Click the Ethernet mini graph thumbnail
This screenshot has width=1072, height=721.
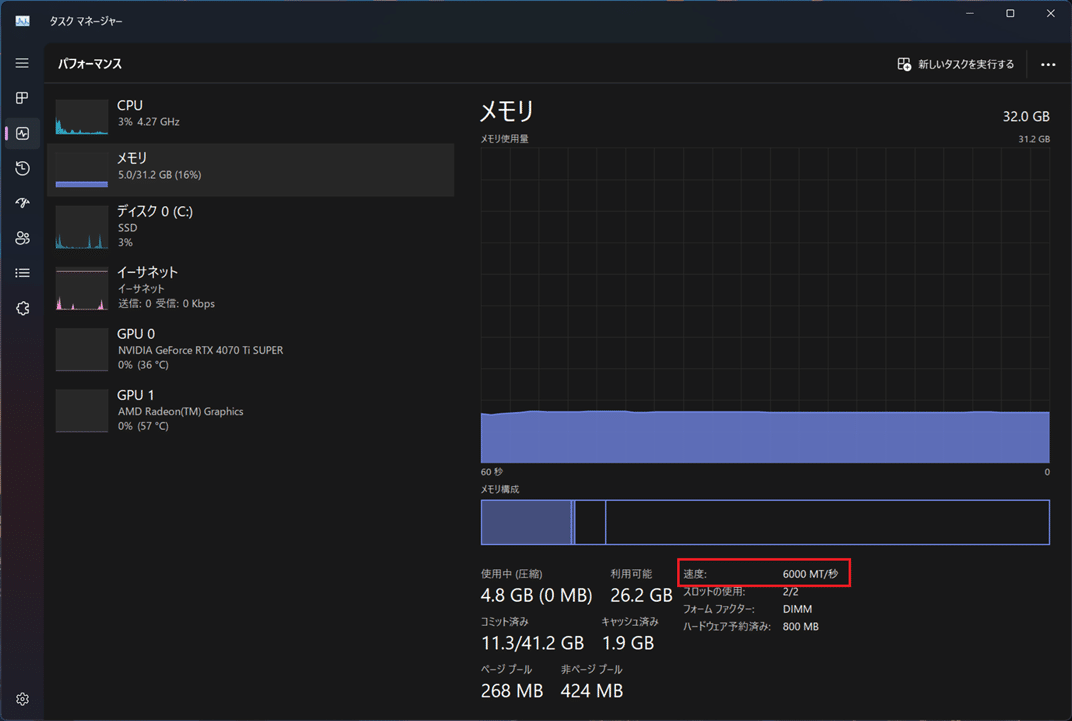click(82, 288)
